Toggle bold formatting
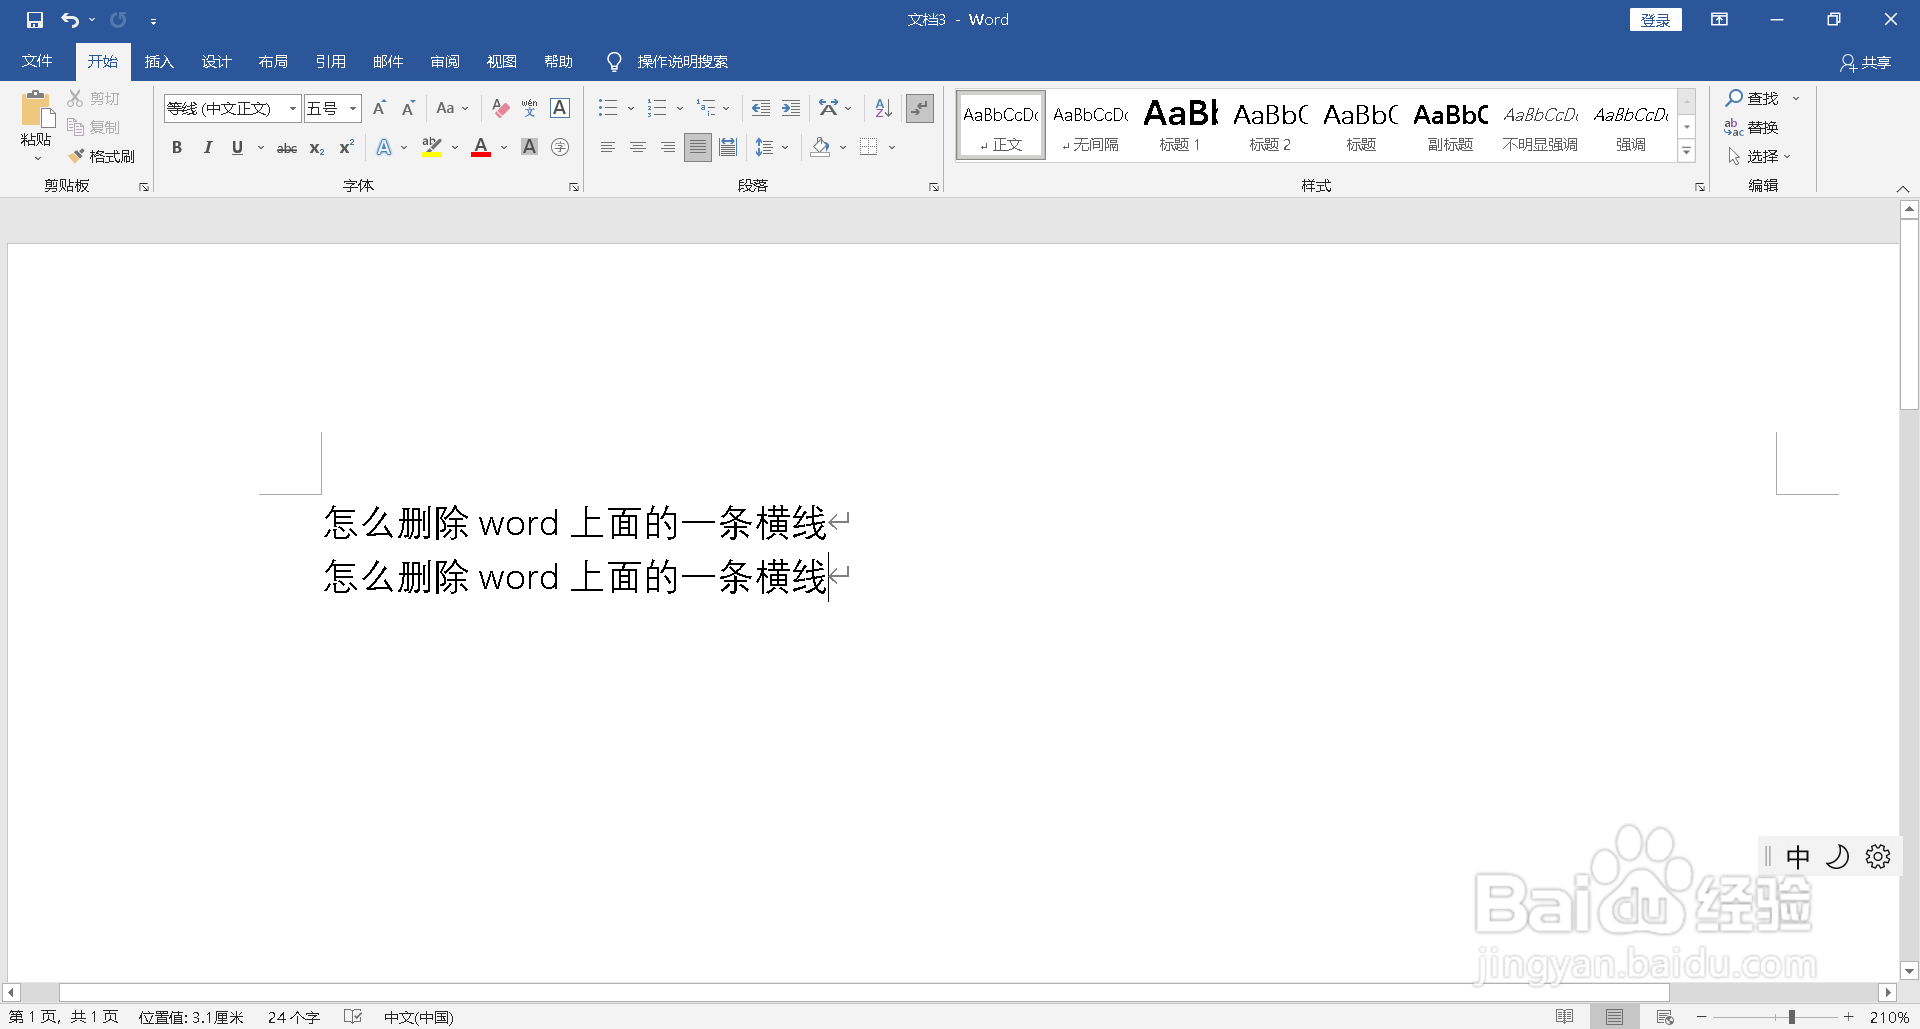The height and width of the screenshot is (1029, 1920). tap(177, 147)
